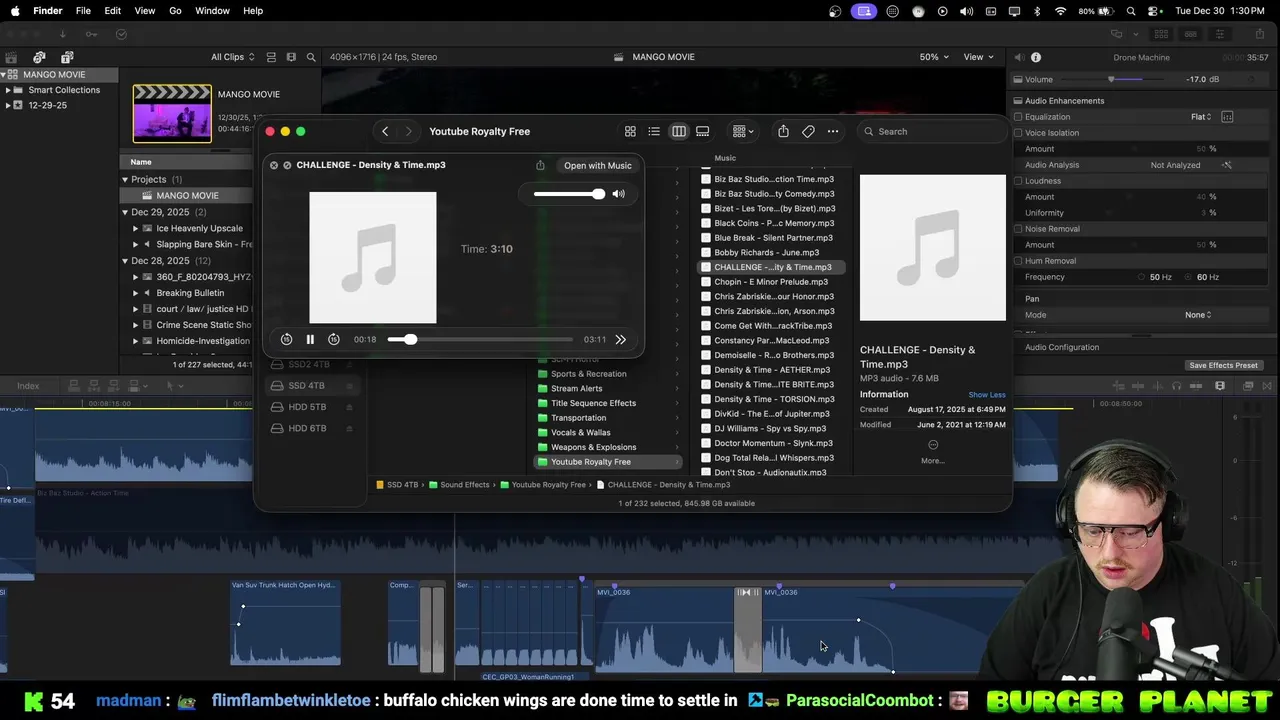
Task: Skip back 15 seconds in preview player
Action: [x=286, y=340]
